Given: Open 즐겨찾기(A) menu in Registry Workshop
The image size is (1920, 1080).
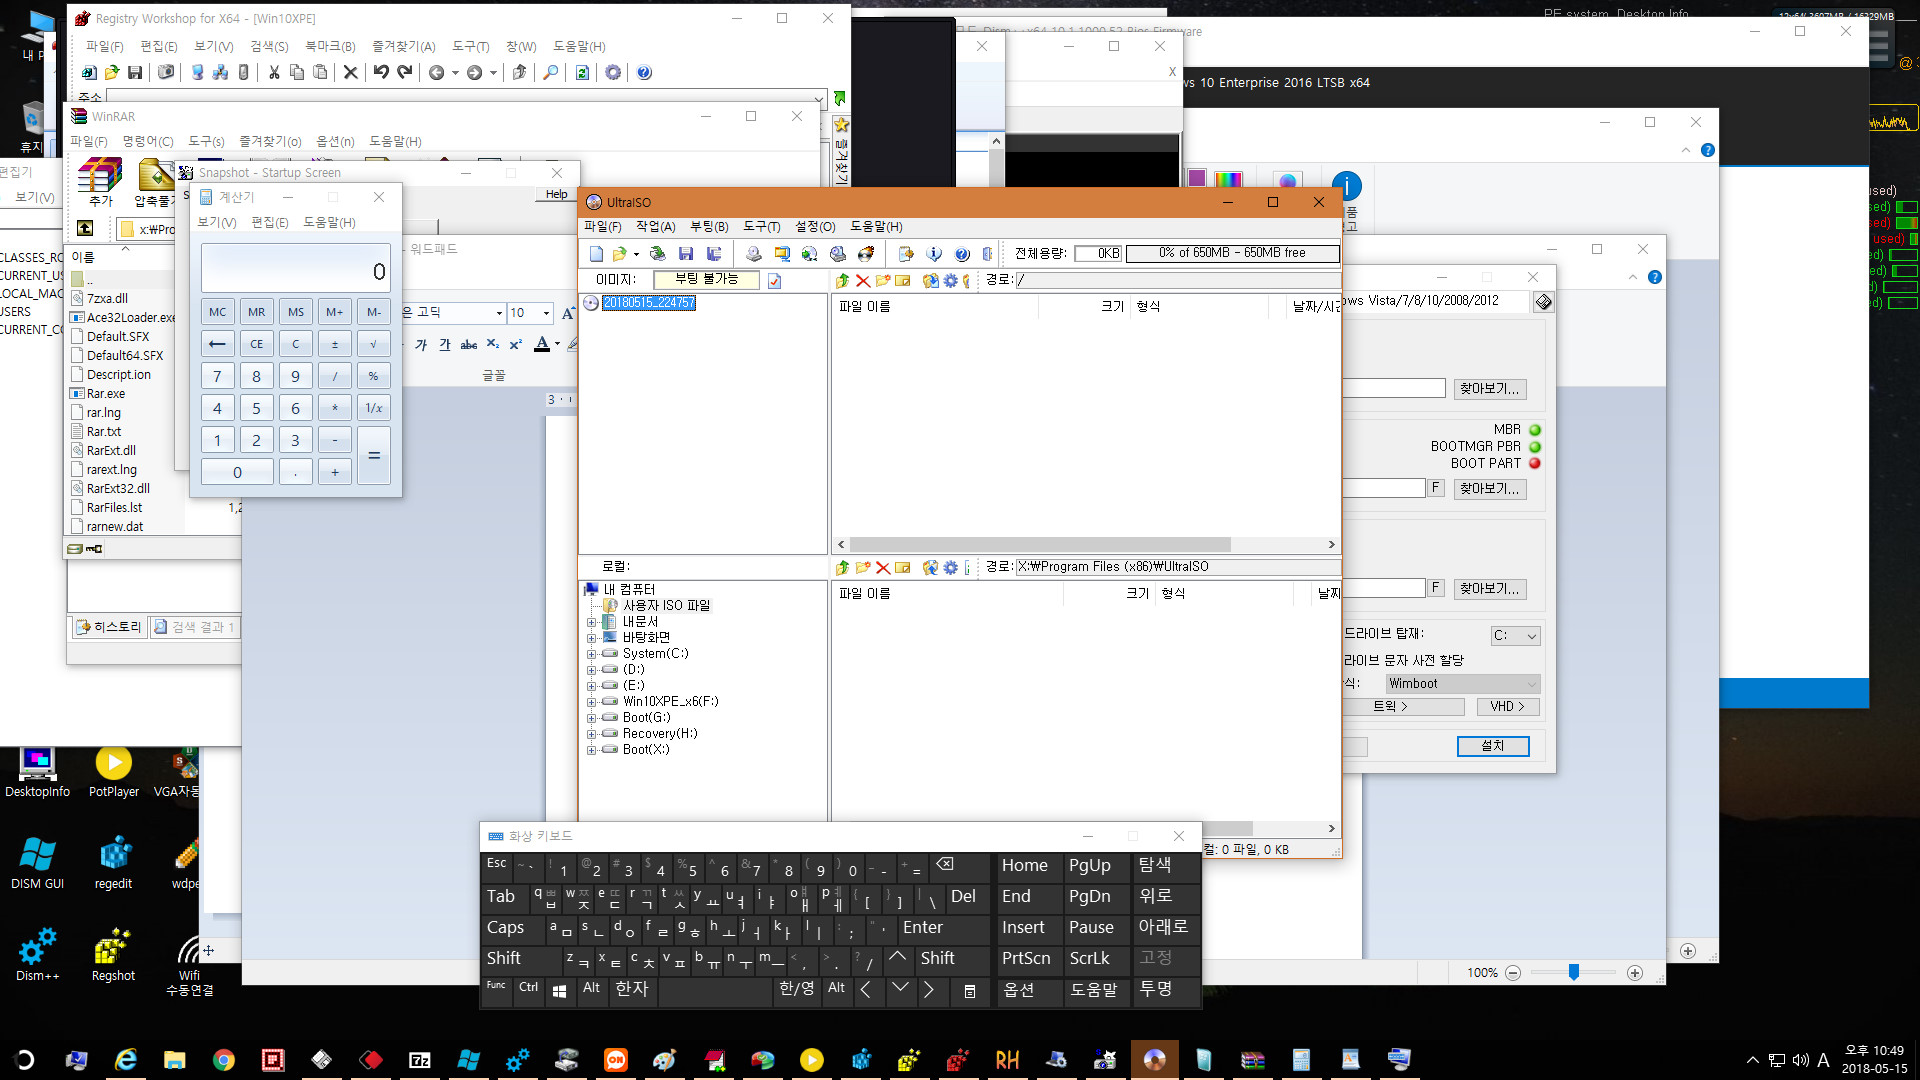Looking at the screenshot, I should coord(404,46).
